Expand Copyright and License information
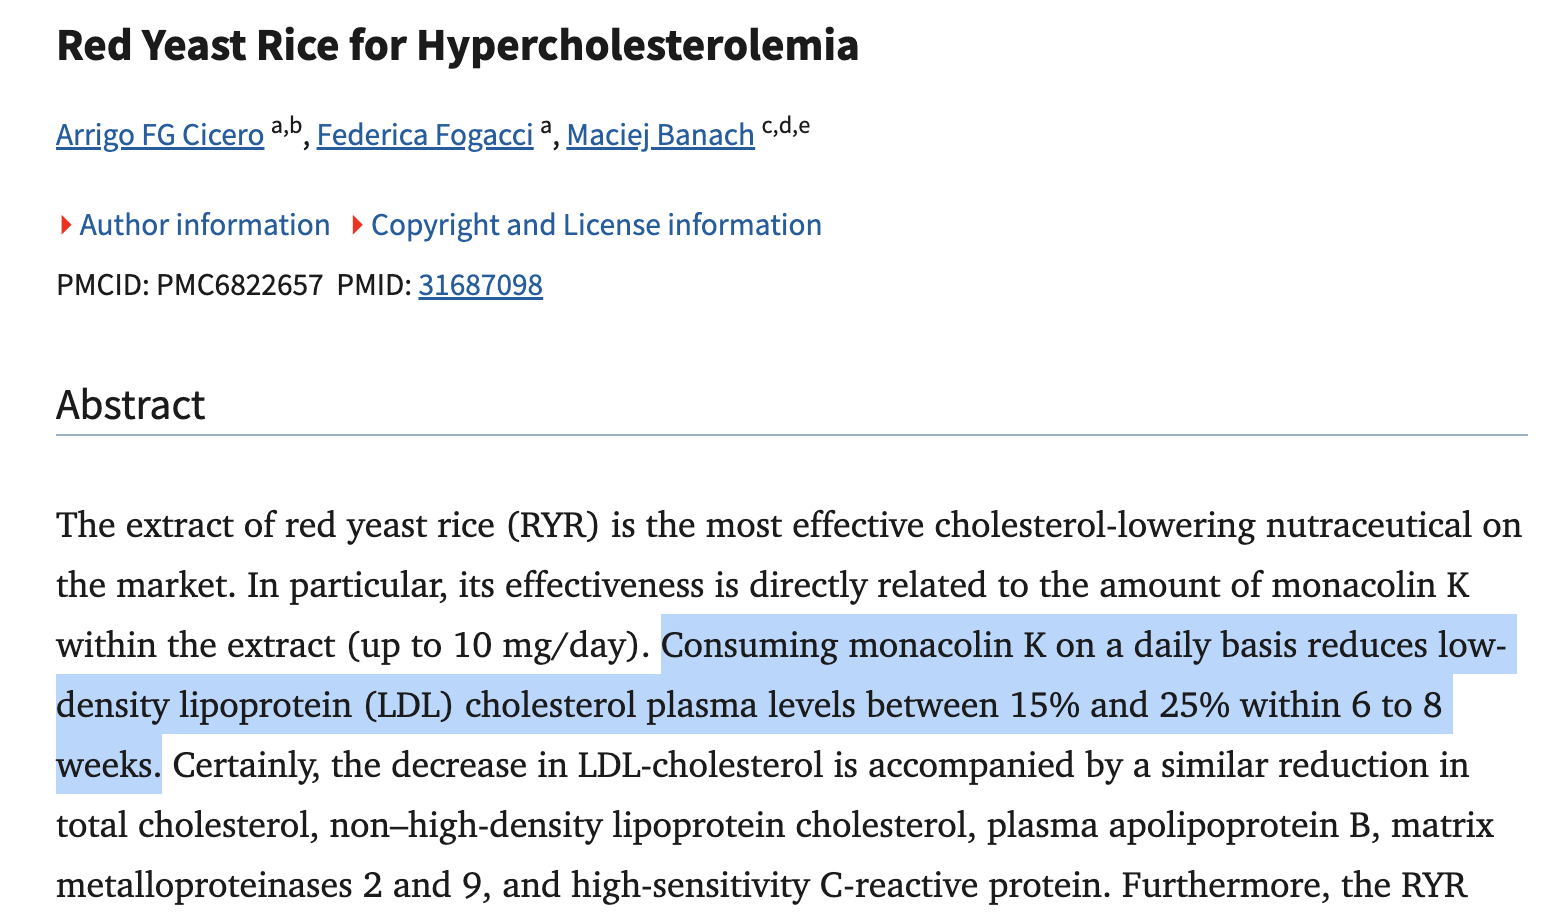Screen dimensions: 1562x924 pos(596,225)
